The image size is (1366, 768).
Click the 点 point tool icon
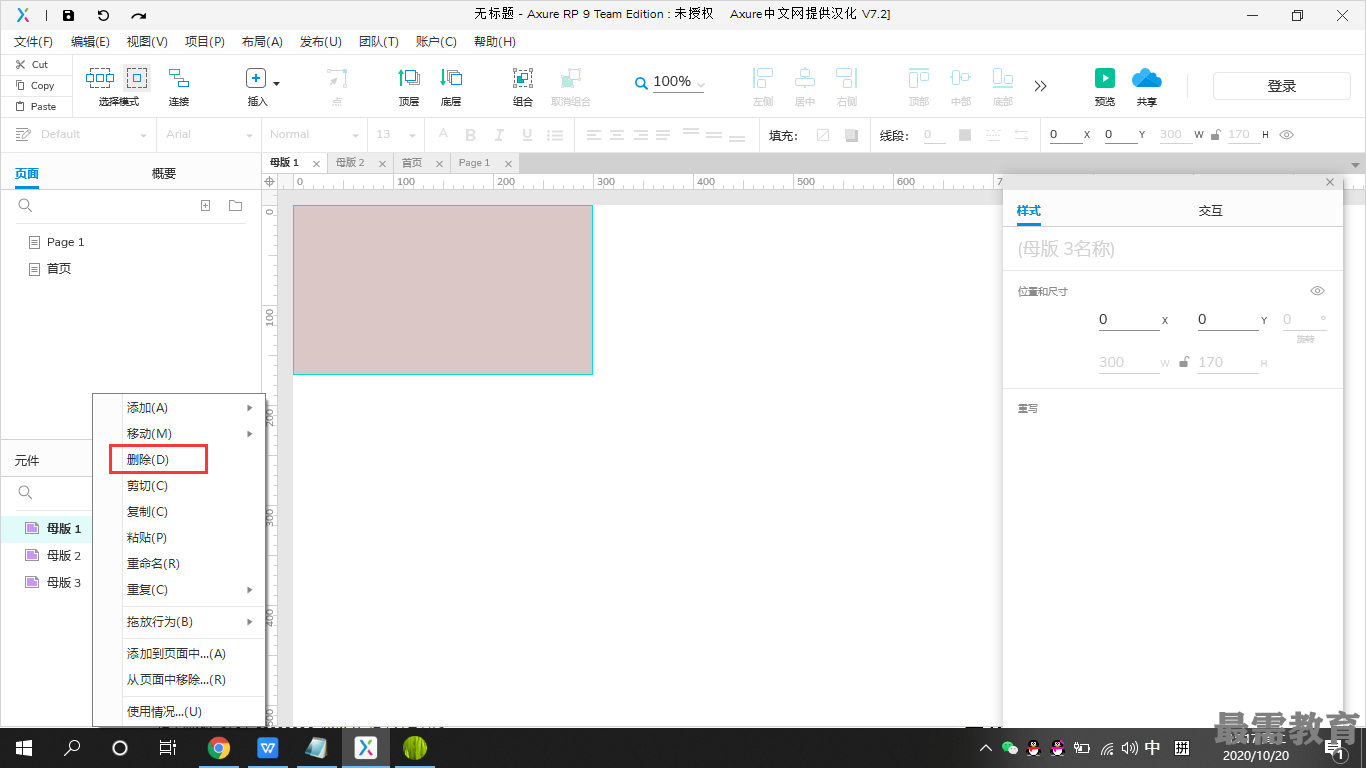click(337, 78)
